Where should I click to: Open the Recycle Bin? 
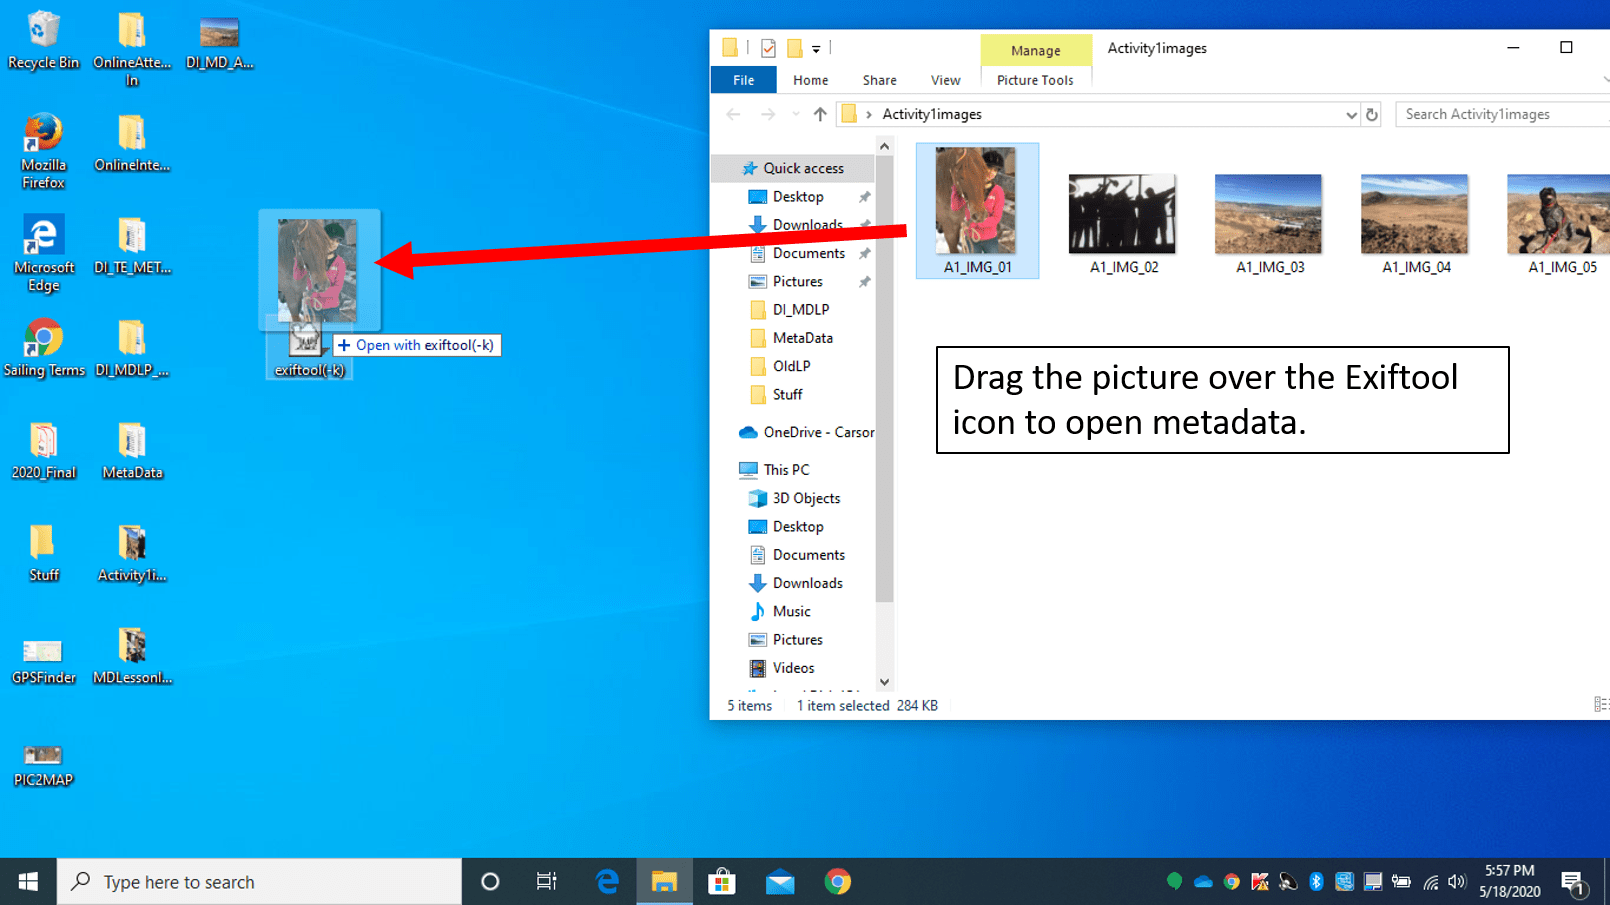click(43, 40)
